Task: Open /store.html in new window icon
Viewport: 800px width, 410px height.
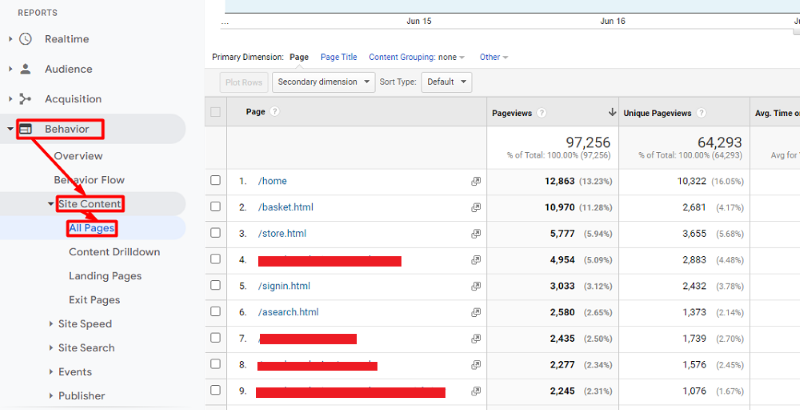Action: point(476,234)
